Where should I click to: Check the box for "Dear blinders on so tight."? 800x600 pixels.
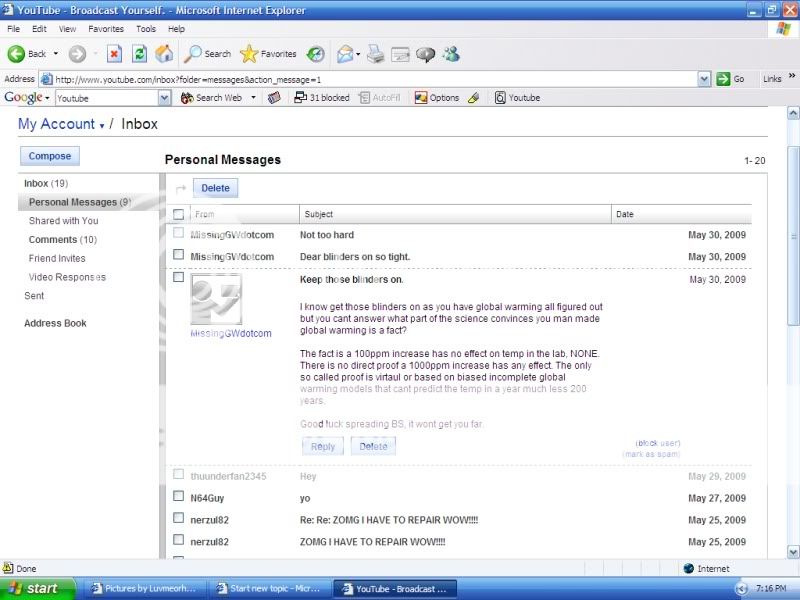pyautogui.click(x=178, y=254)
